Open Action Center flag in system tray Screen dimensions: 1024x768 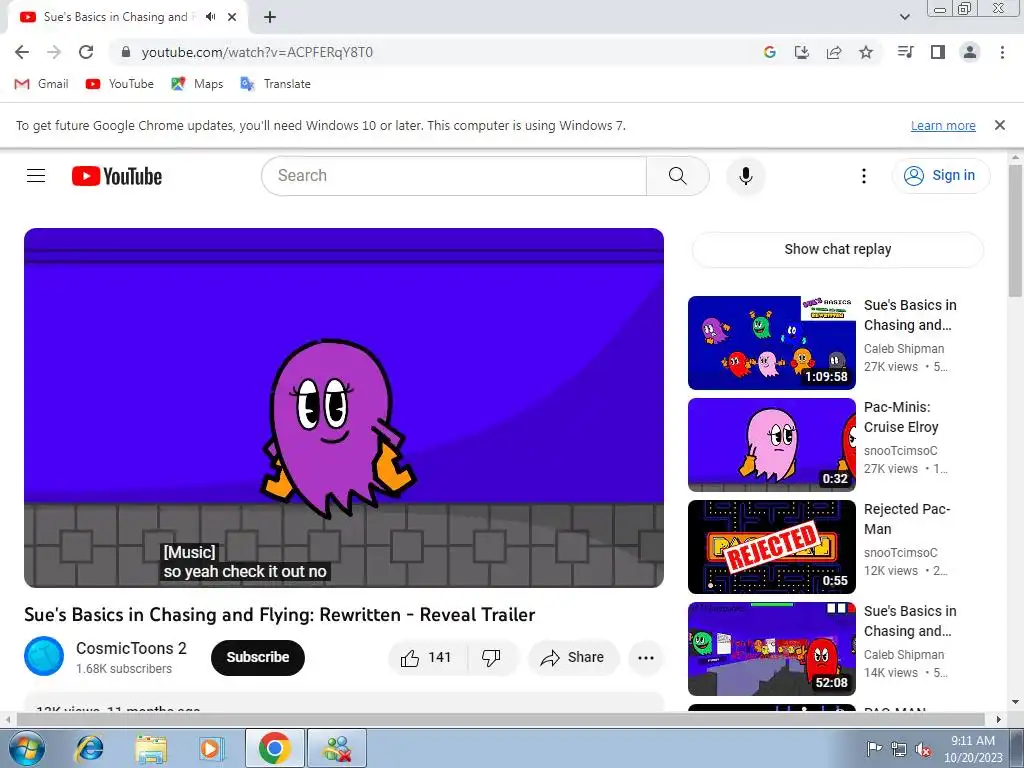(874, 748)
